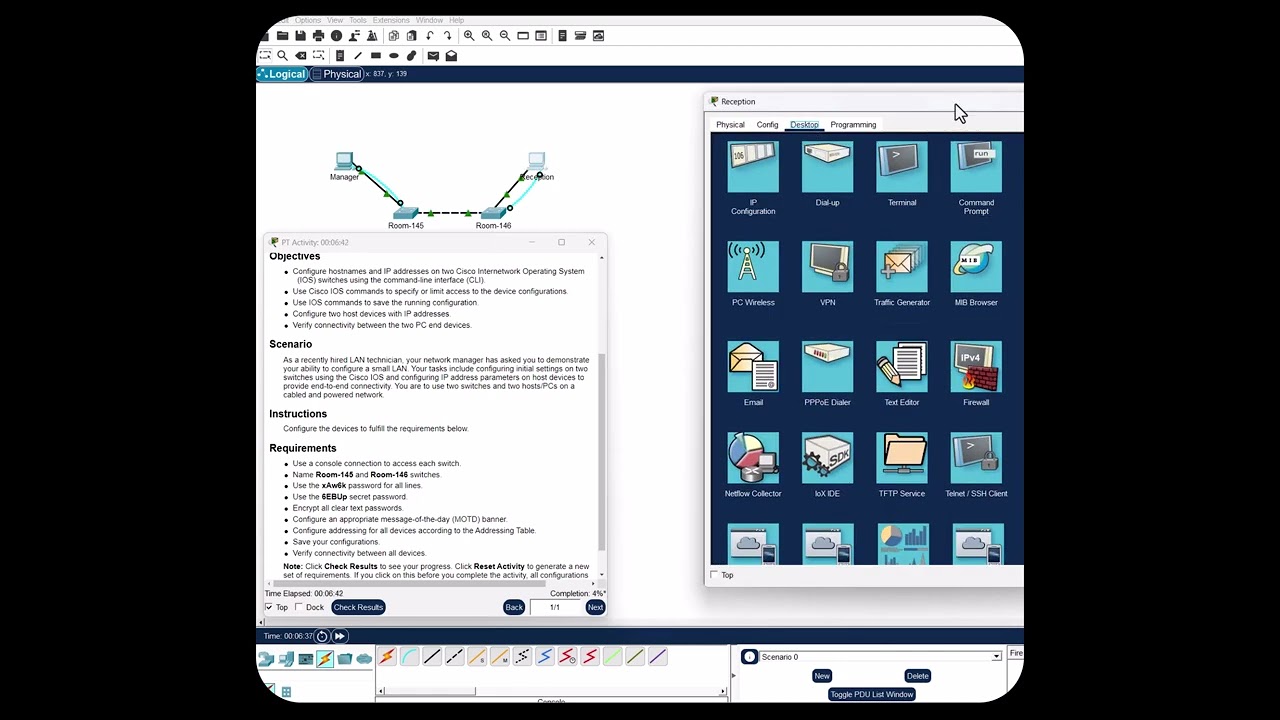
Task: Open the Telnet / SSH Client
Action: coord(976,465)
